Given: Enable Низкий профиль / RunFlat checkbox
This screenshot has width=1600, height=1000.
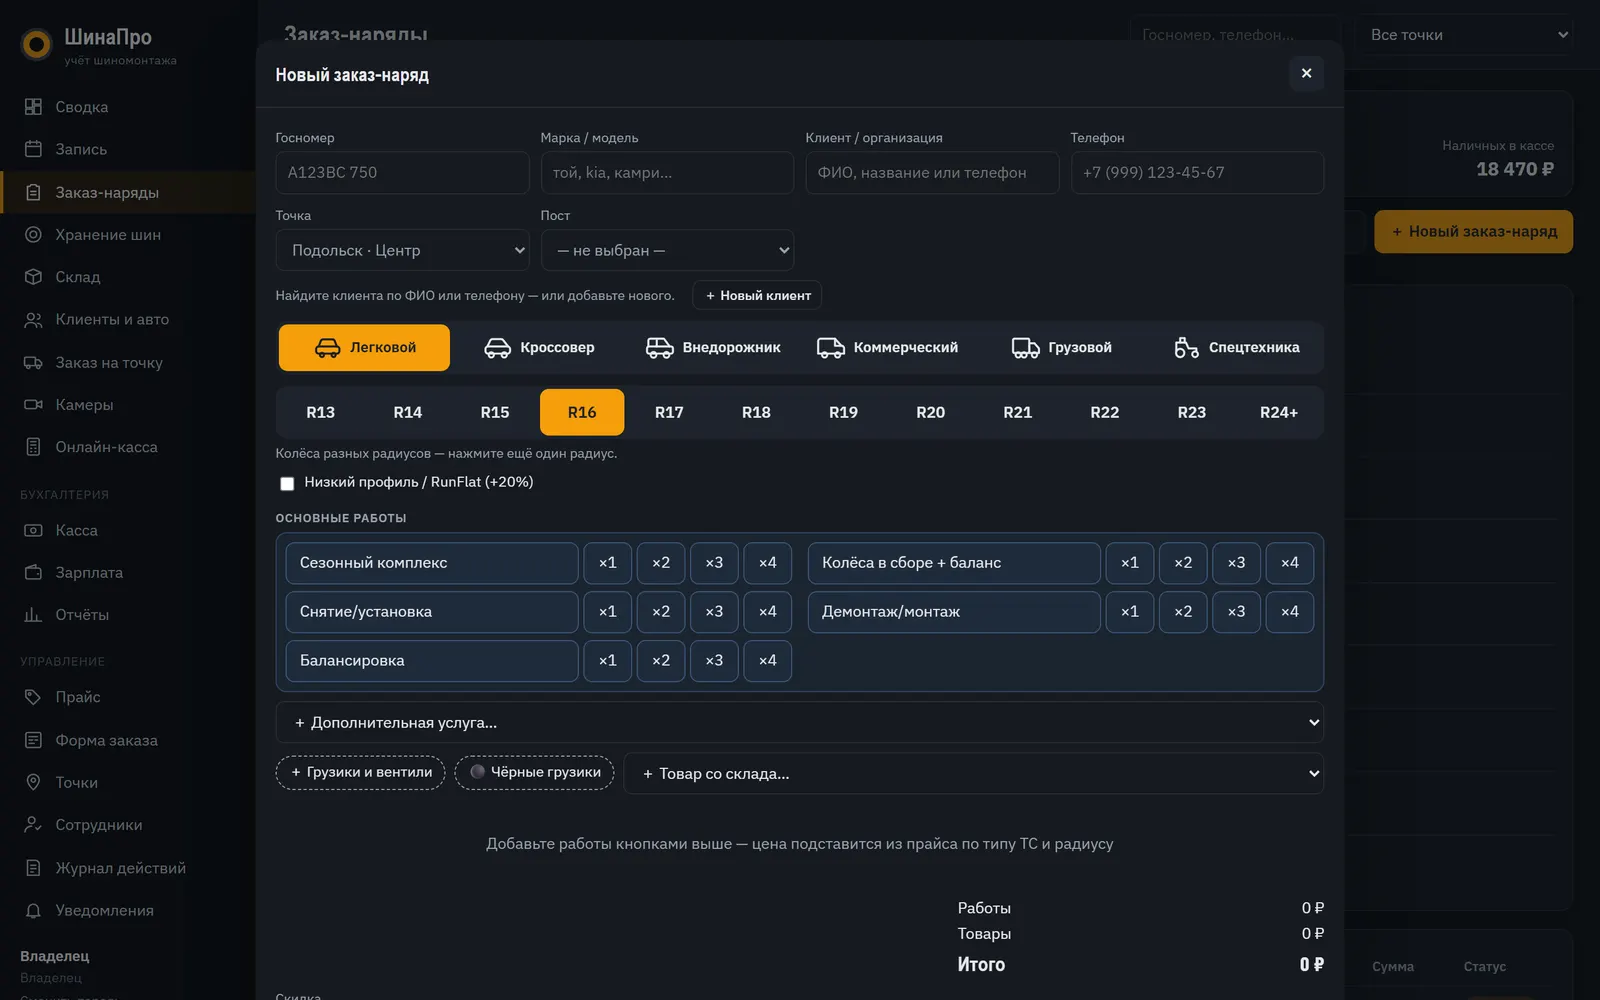Looking at the screenshot, I should [287, 483].
